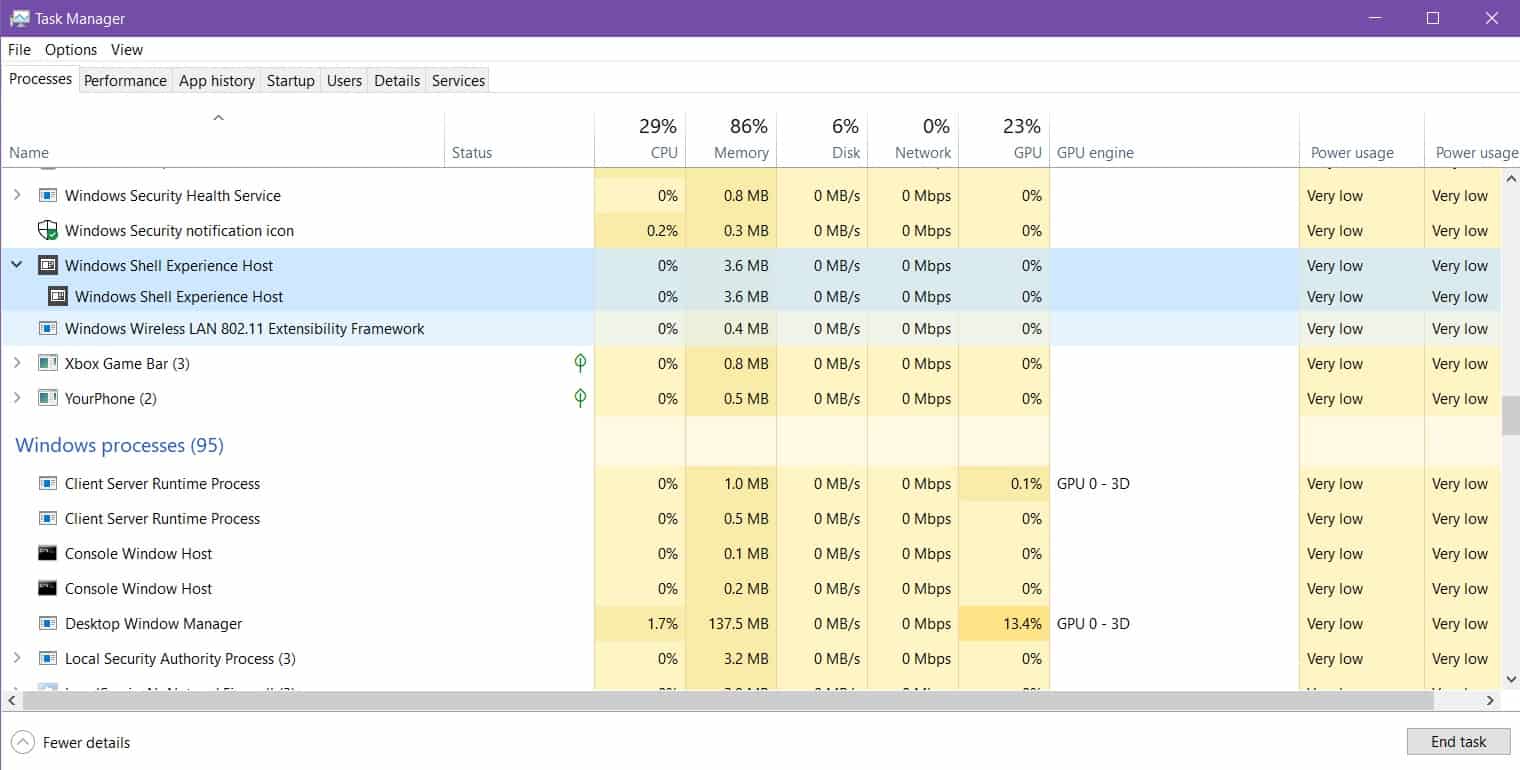
Task: Open the Services tab
Action: 458,81
